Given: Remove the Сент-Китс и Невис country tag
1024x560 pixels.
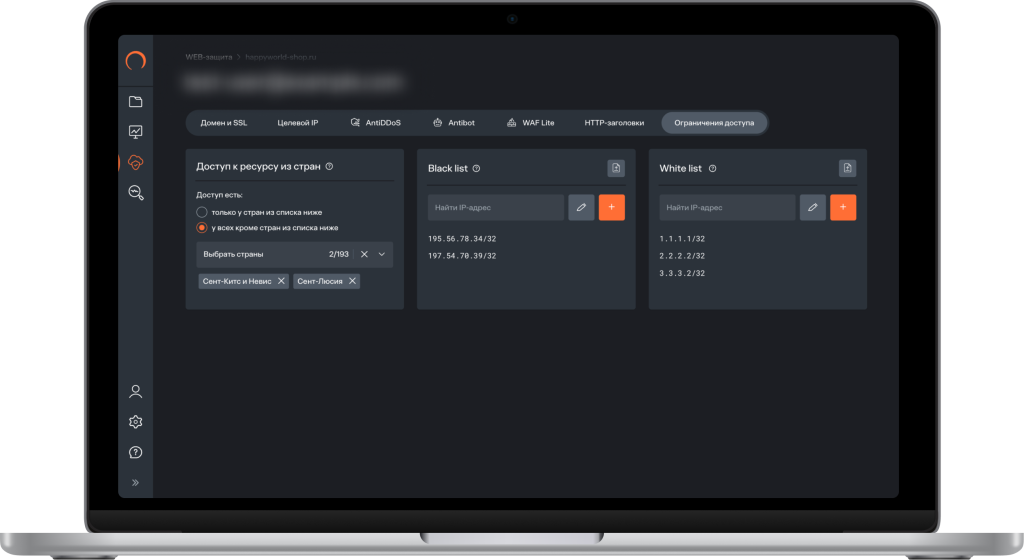Looking at the screenshot, I should (x=281, y=281).
